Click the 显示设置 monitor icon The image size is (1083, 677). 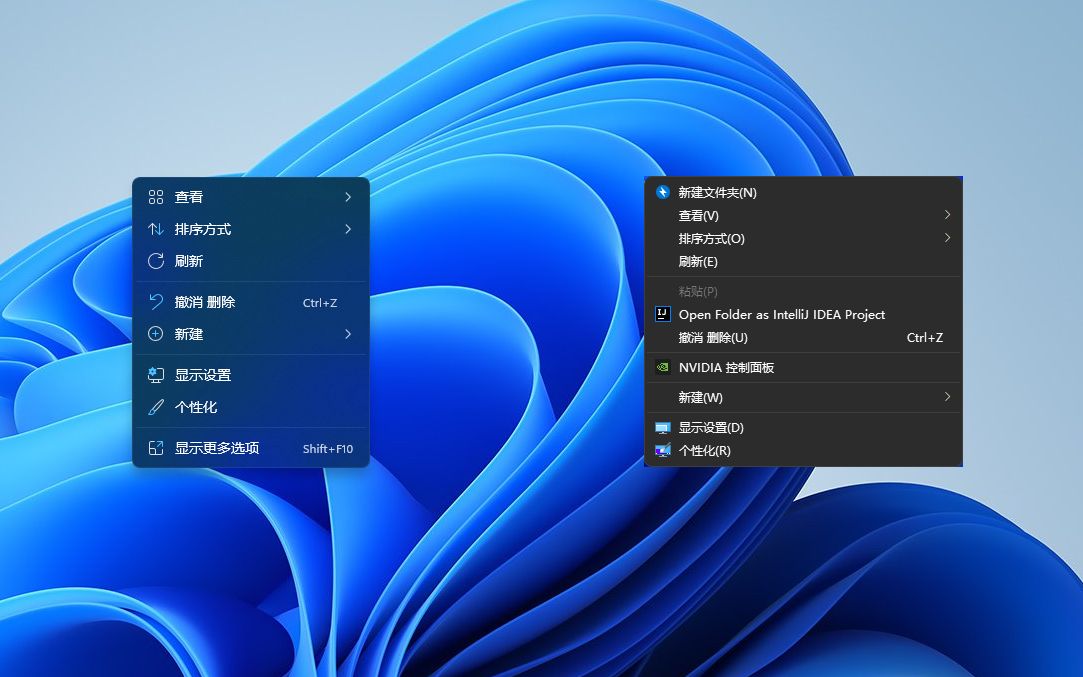point(156,374)
